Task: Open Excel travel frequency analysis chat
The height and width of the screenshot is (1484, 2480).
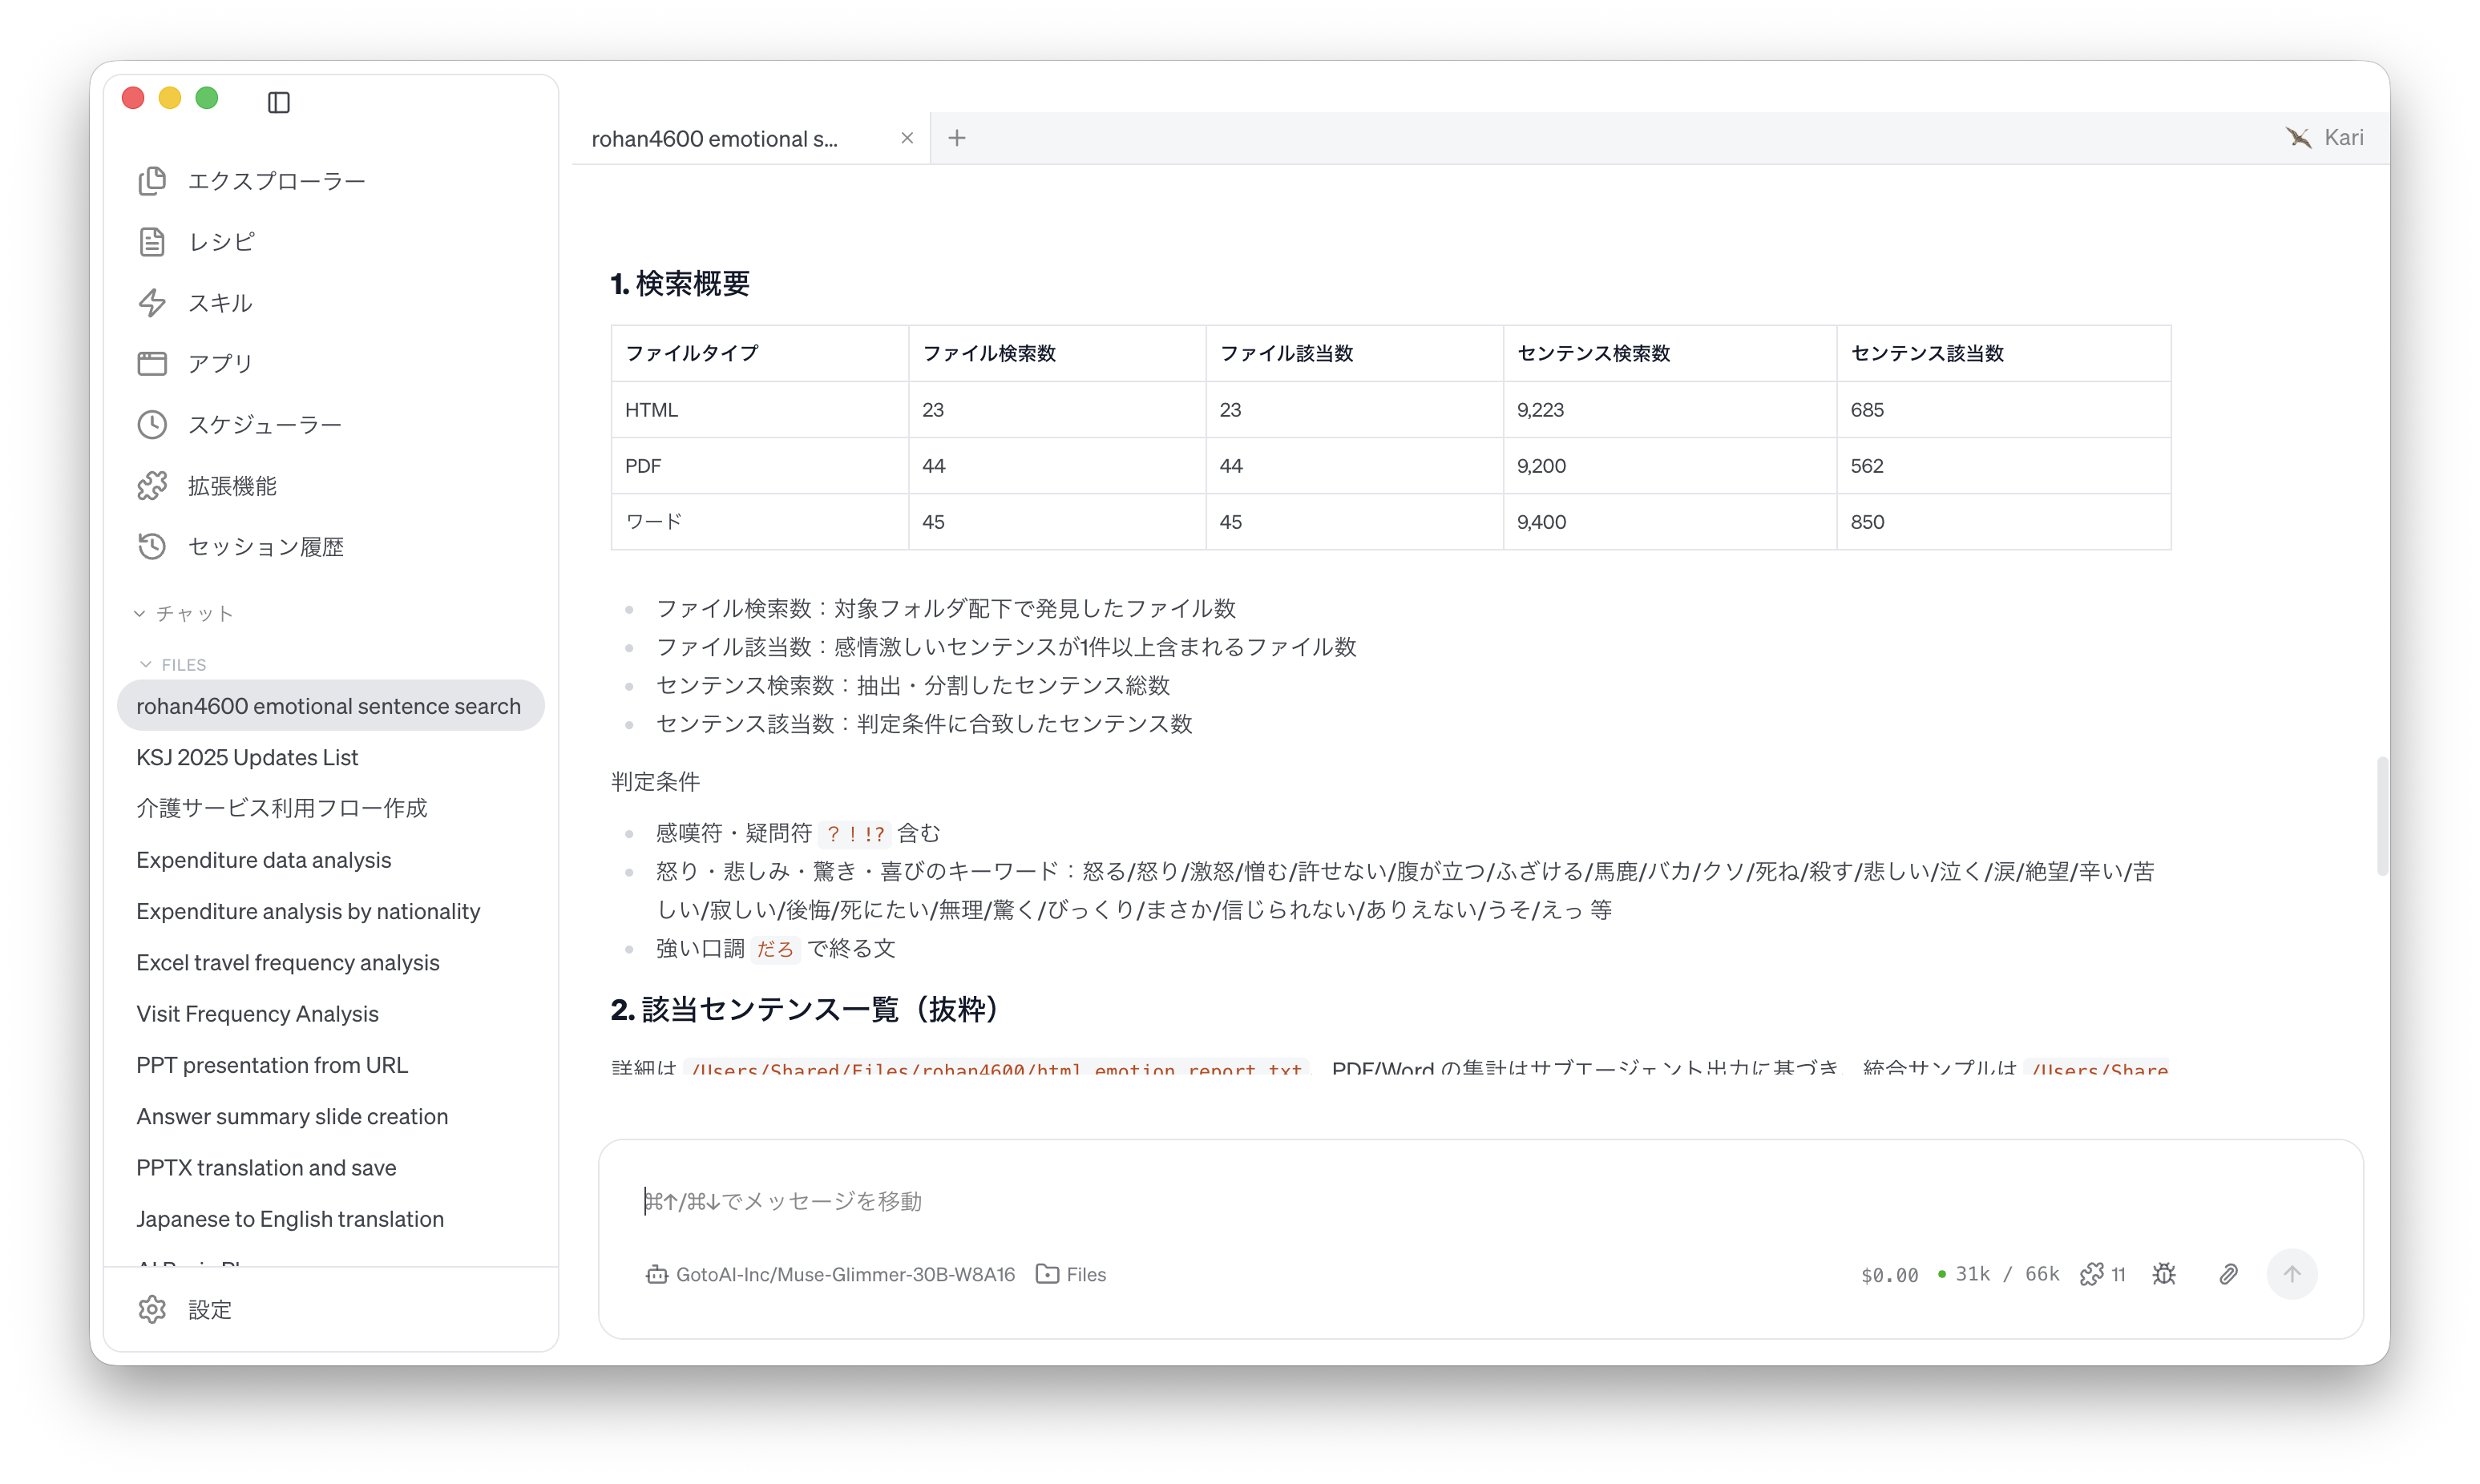Action: [x=288, y=962]
